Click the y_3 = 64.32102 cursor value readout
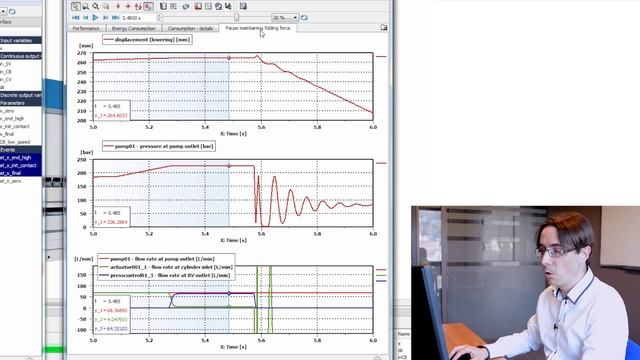 111,329
